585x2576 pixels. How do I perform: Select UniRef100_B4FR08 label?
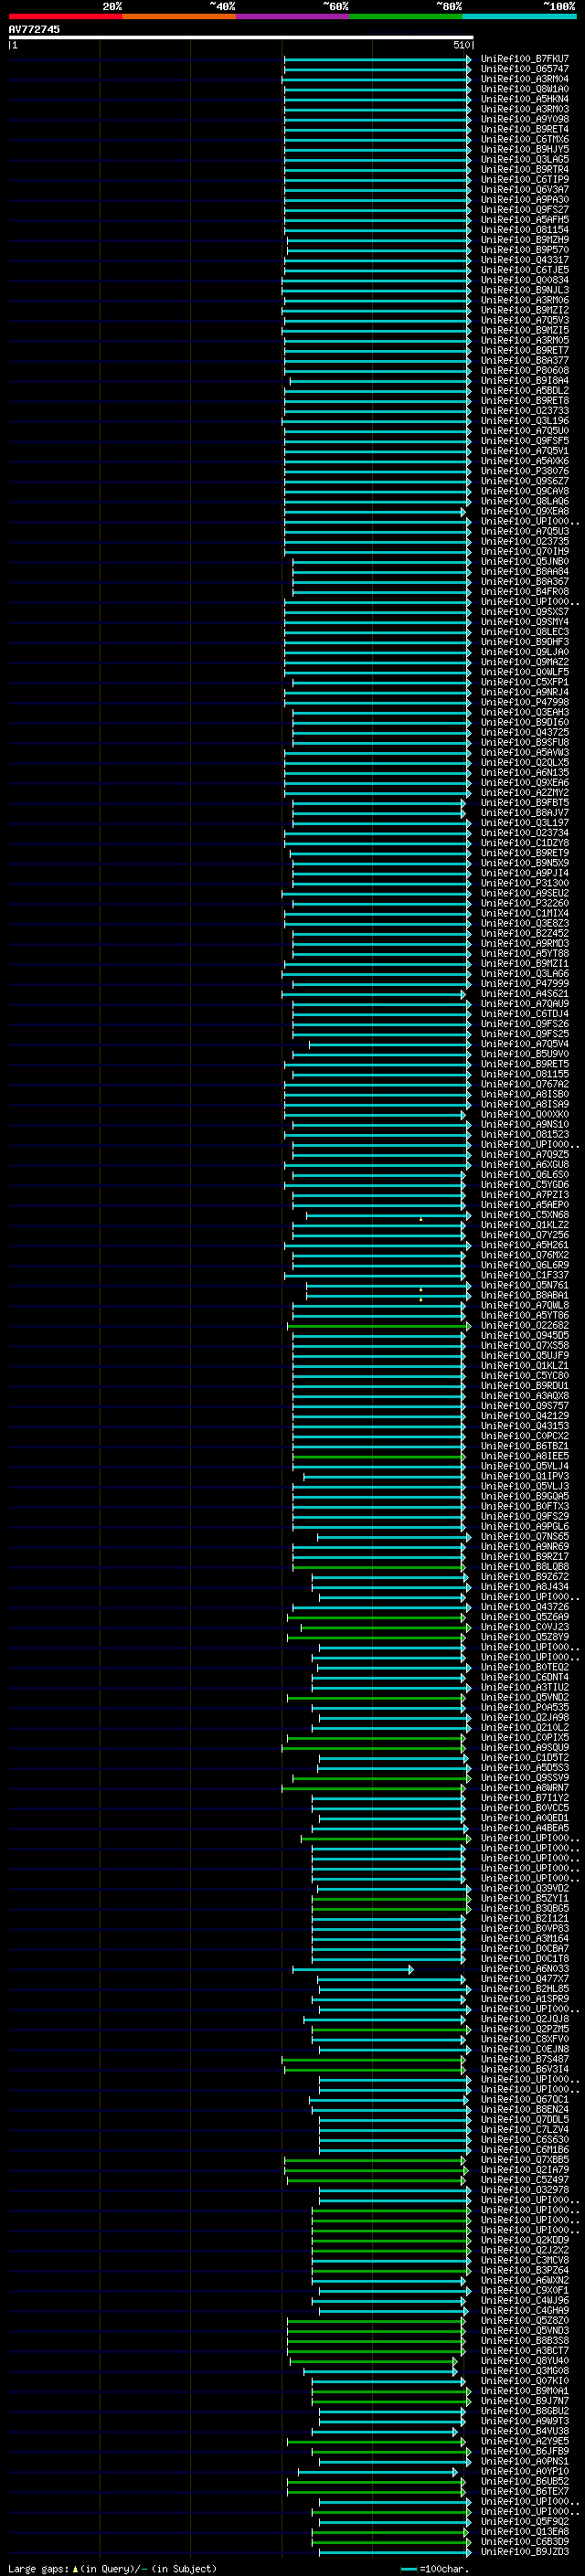point(524,591)
